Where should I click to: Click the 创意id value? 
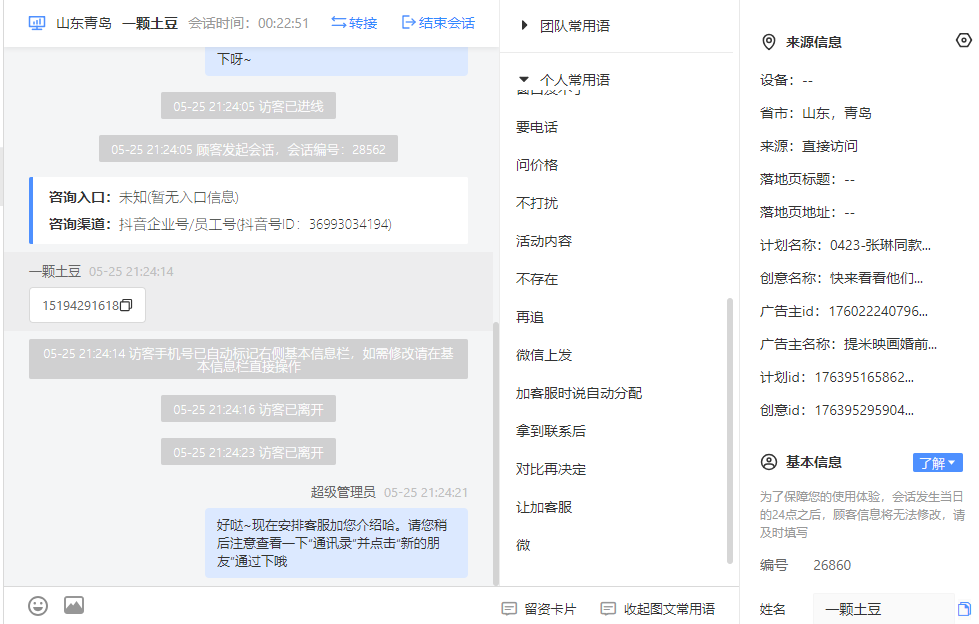click(x=864, y=411)
